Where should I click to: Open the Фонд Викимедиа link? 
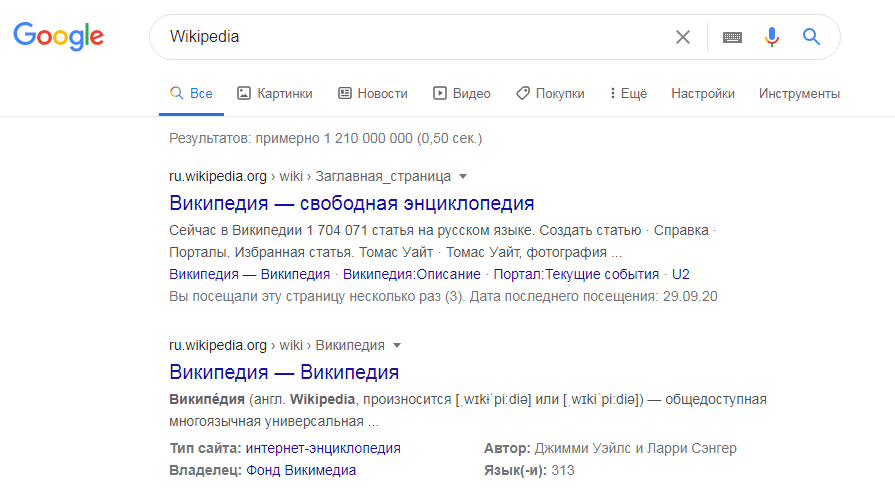coord(301,471)
